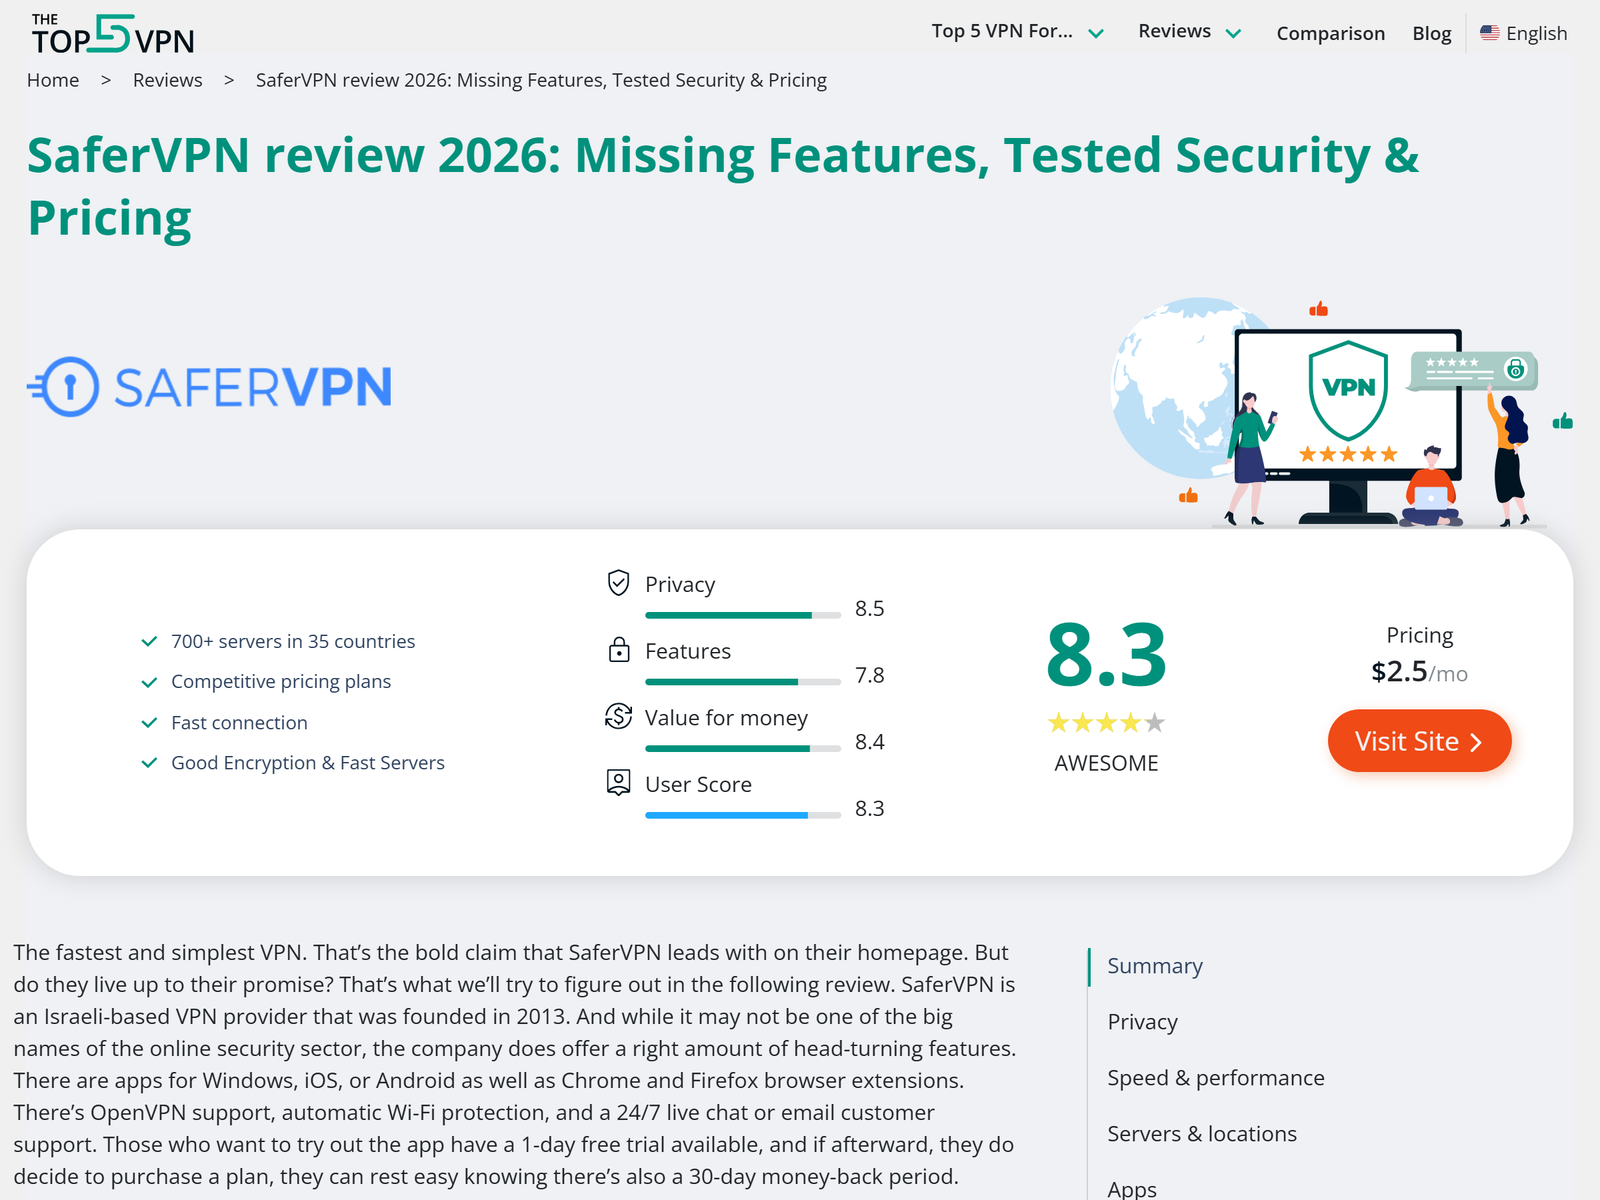Click the Features score bar
Screen dimensions: 1600x1200
pos(743,682)
